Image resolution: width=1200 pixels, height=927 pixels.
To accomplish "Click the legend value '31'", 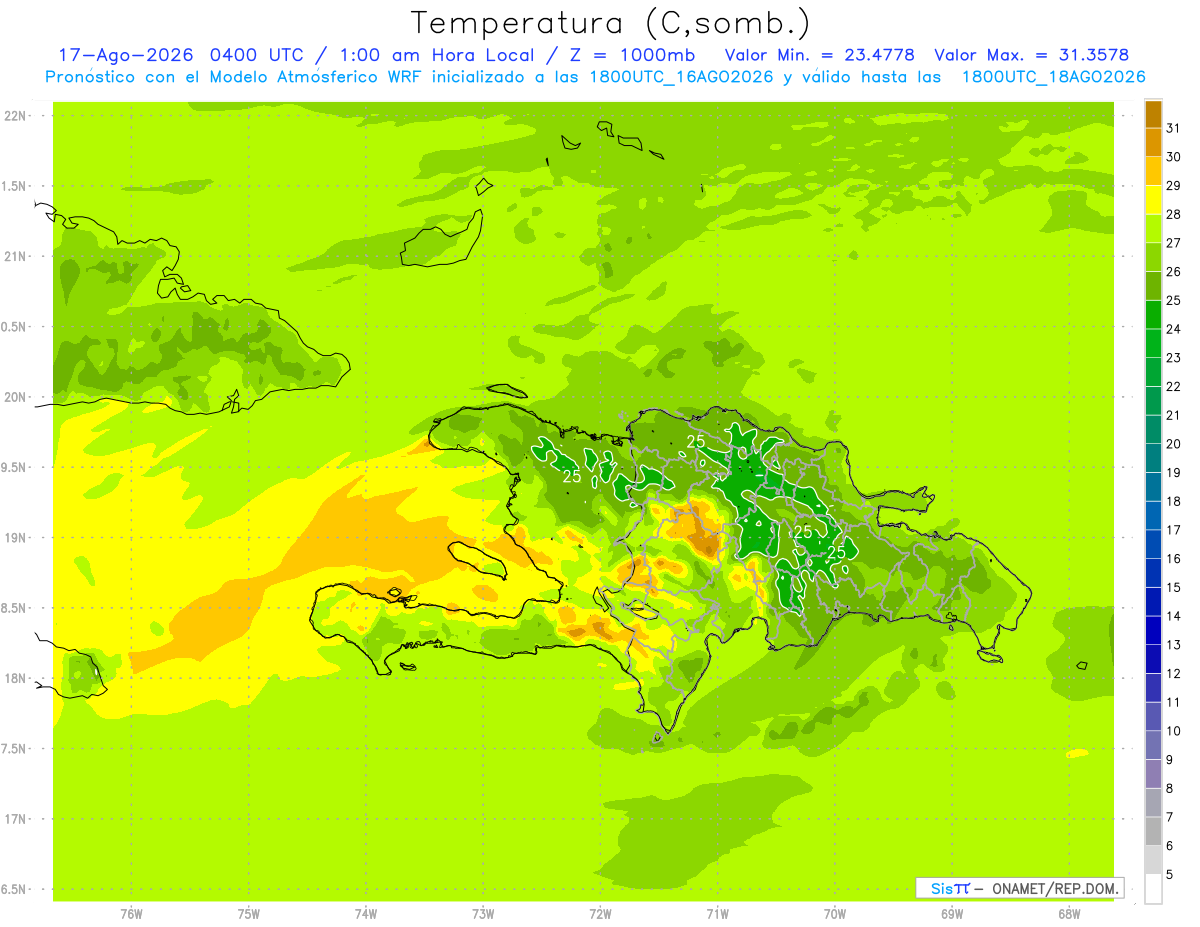I will coord(1173,128).
